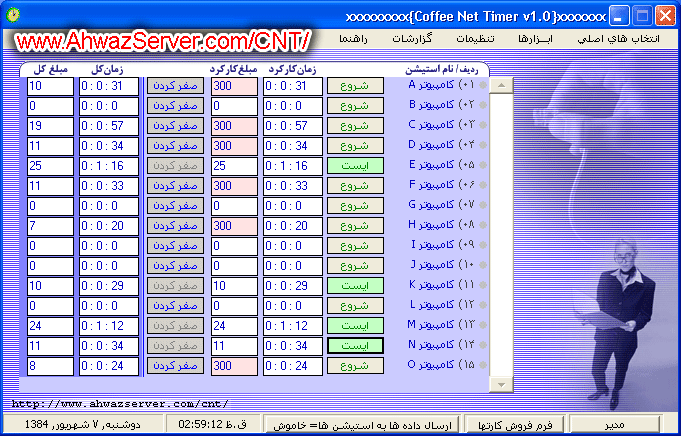This screenshot has height=436, width=681.
Task: Click the مبلغ کل column header
Action: [50, 69]
